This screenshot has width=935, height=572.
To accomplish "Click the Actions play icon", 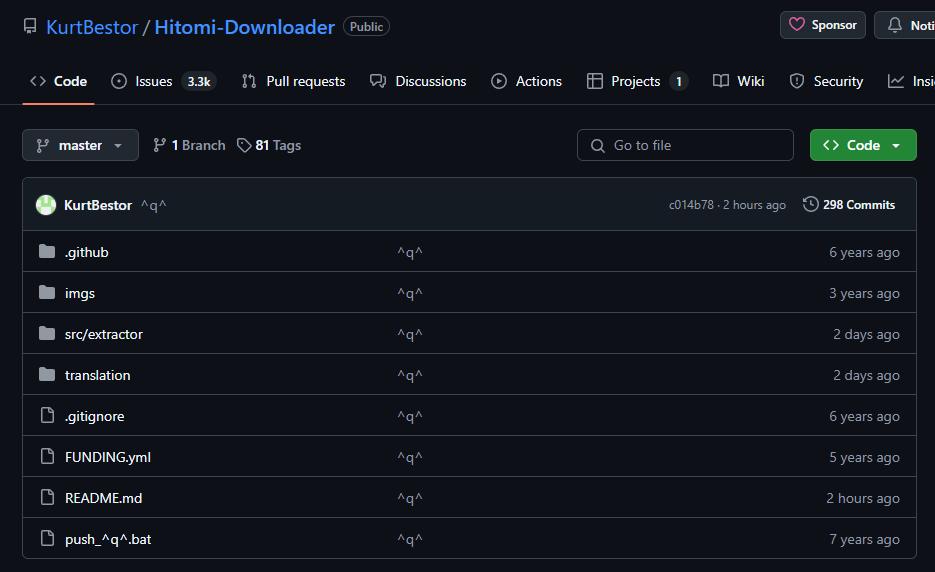I will point(499,81).
